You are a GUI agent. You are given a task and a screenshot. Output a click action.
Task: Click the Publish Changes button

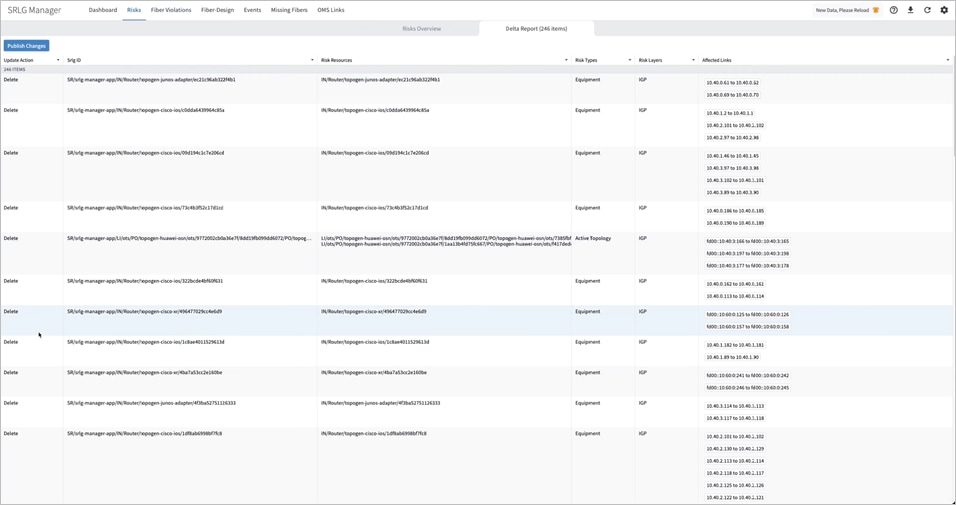(x=26, y=46)
